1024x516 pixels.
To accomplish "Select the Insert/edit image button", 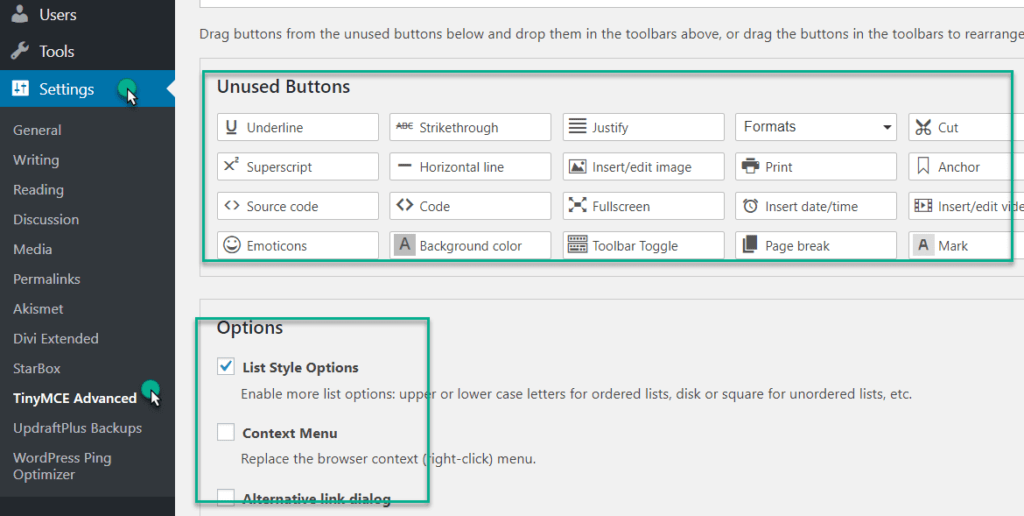I will (x=643, y=167).
